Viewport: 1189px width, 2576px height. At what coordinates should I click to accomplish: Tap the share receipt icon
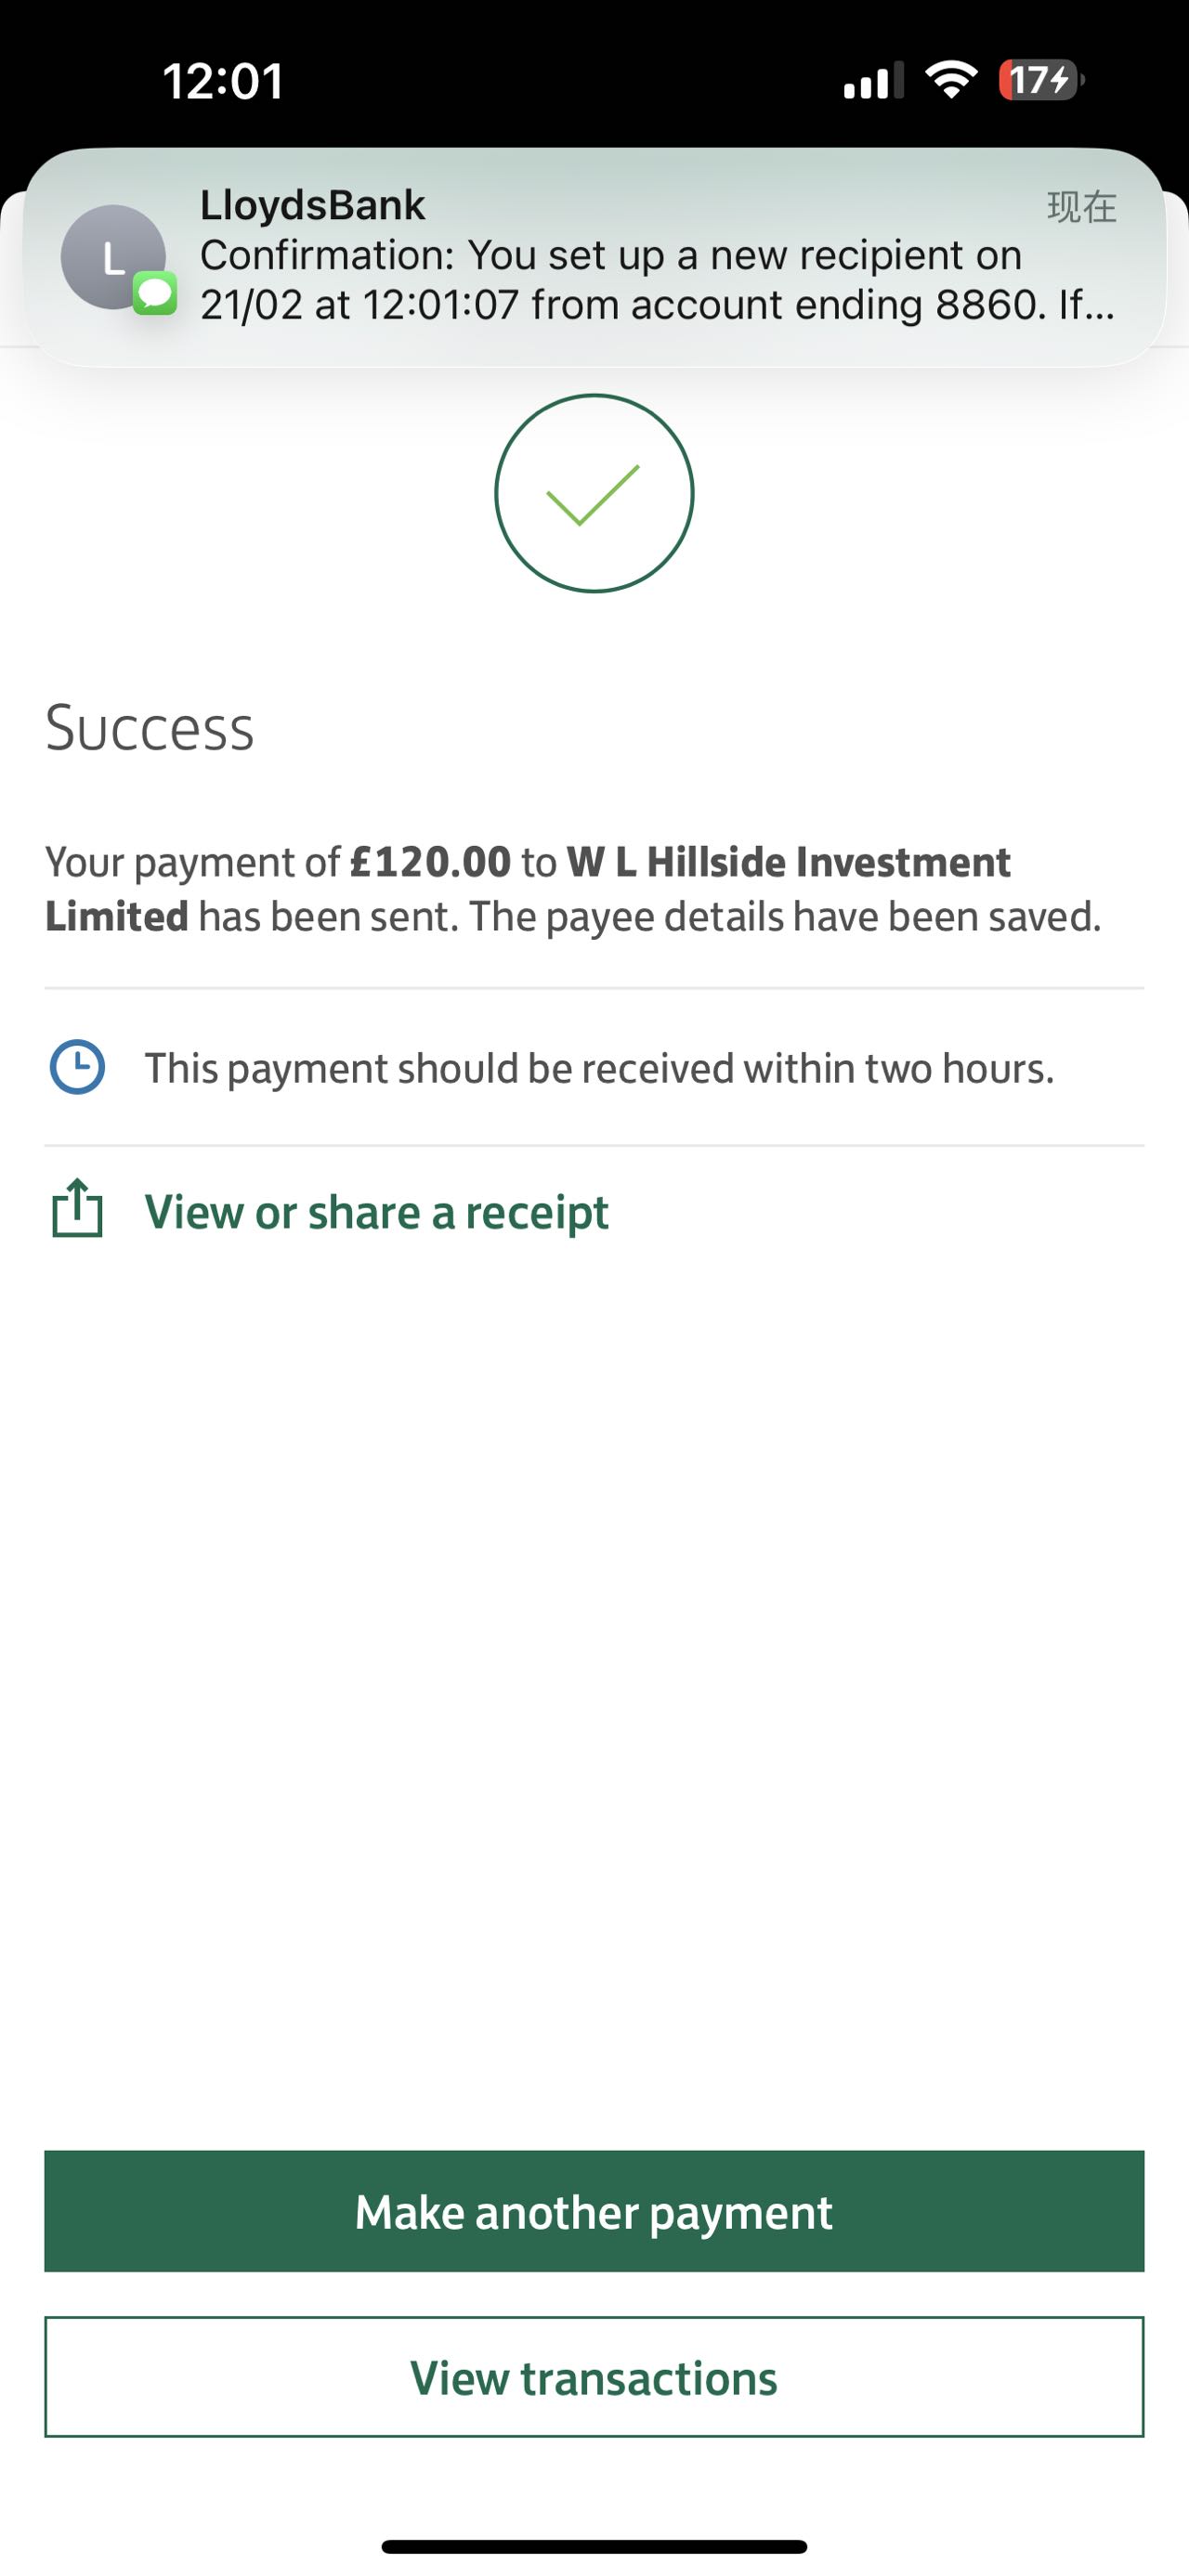point(77,1209)
